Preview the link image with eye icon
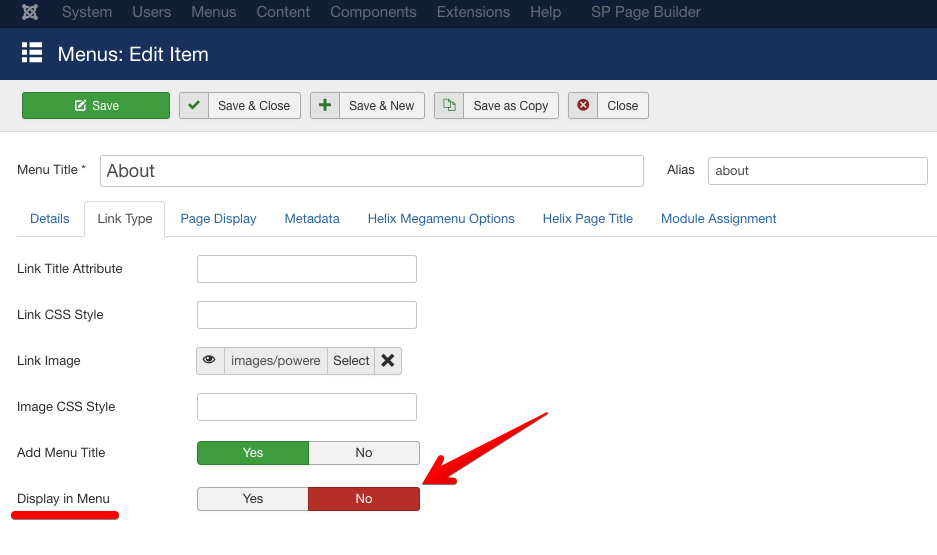 pos(210,361)
